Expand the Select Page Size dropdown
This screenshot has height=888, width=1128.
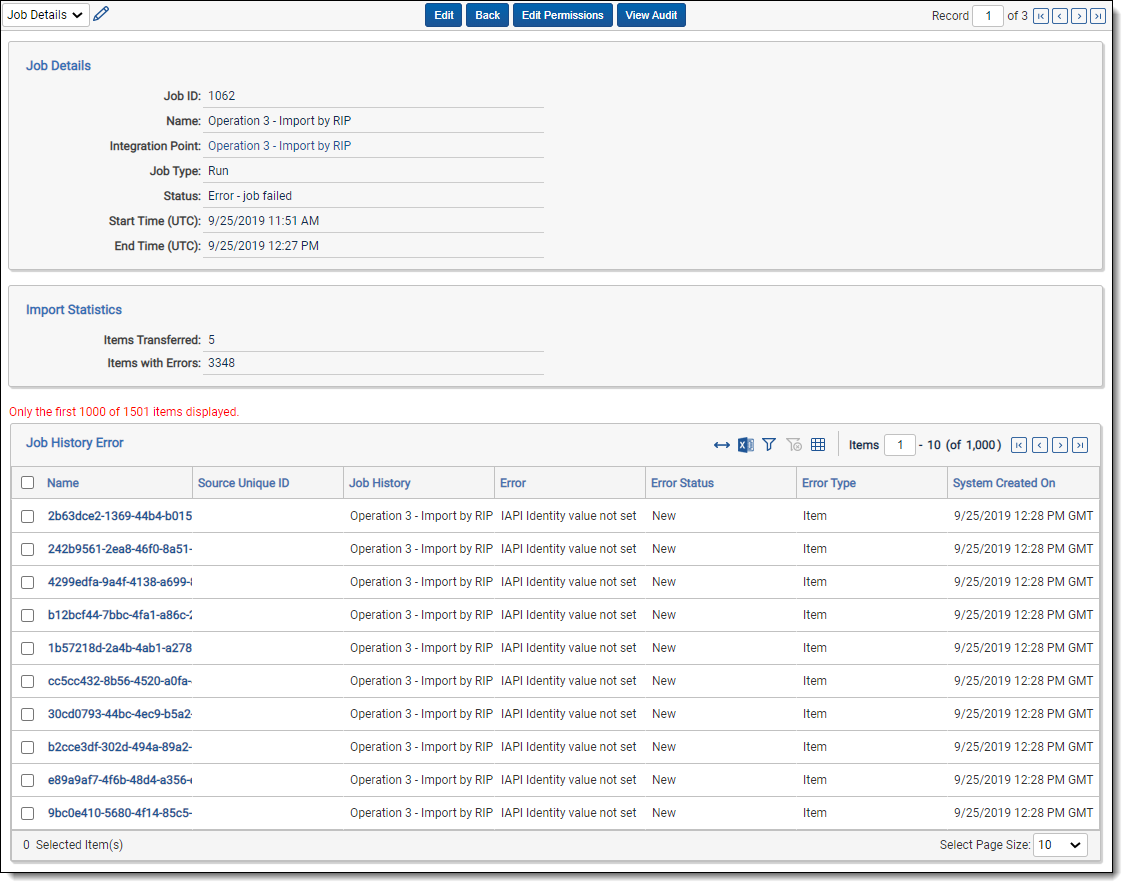coord(1060,845)
